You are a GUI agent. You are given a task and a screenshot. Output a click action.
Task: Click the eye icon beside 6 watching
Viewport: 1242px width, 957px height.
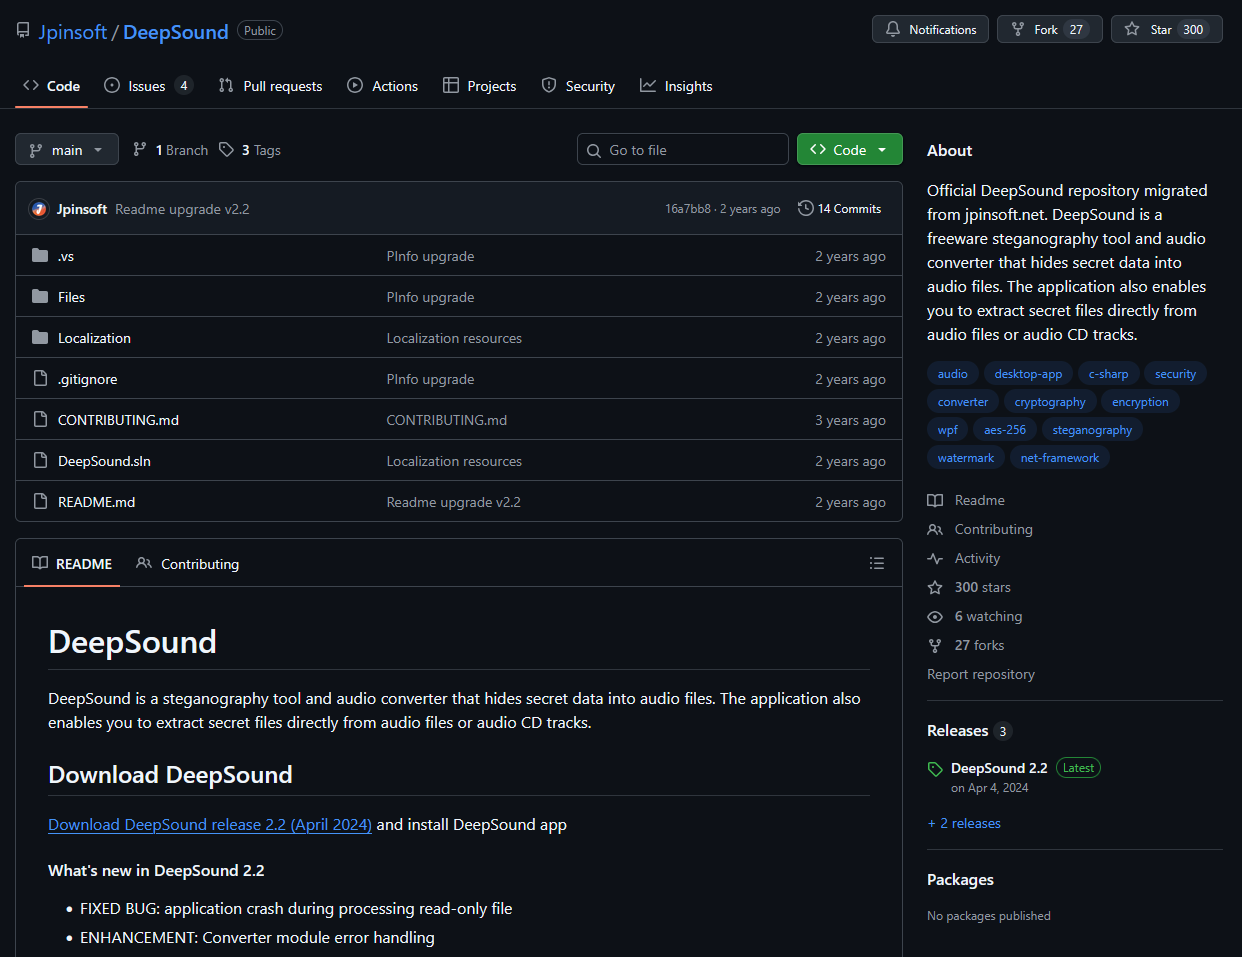click(935, 616)
